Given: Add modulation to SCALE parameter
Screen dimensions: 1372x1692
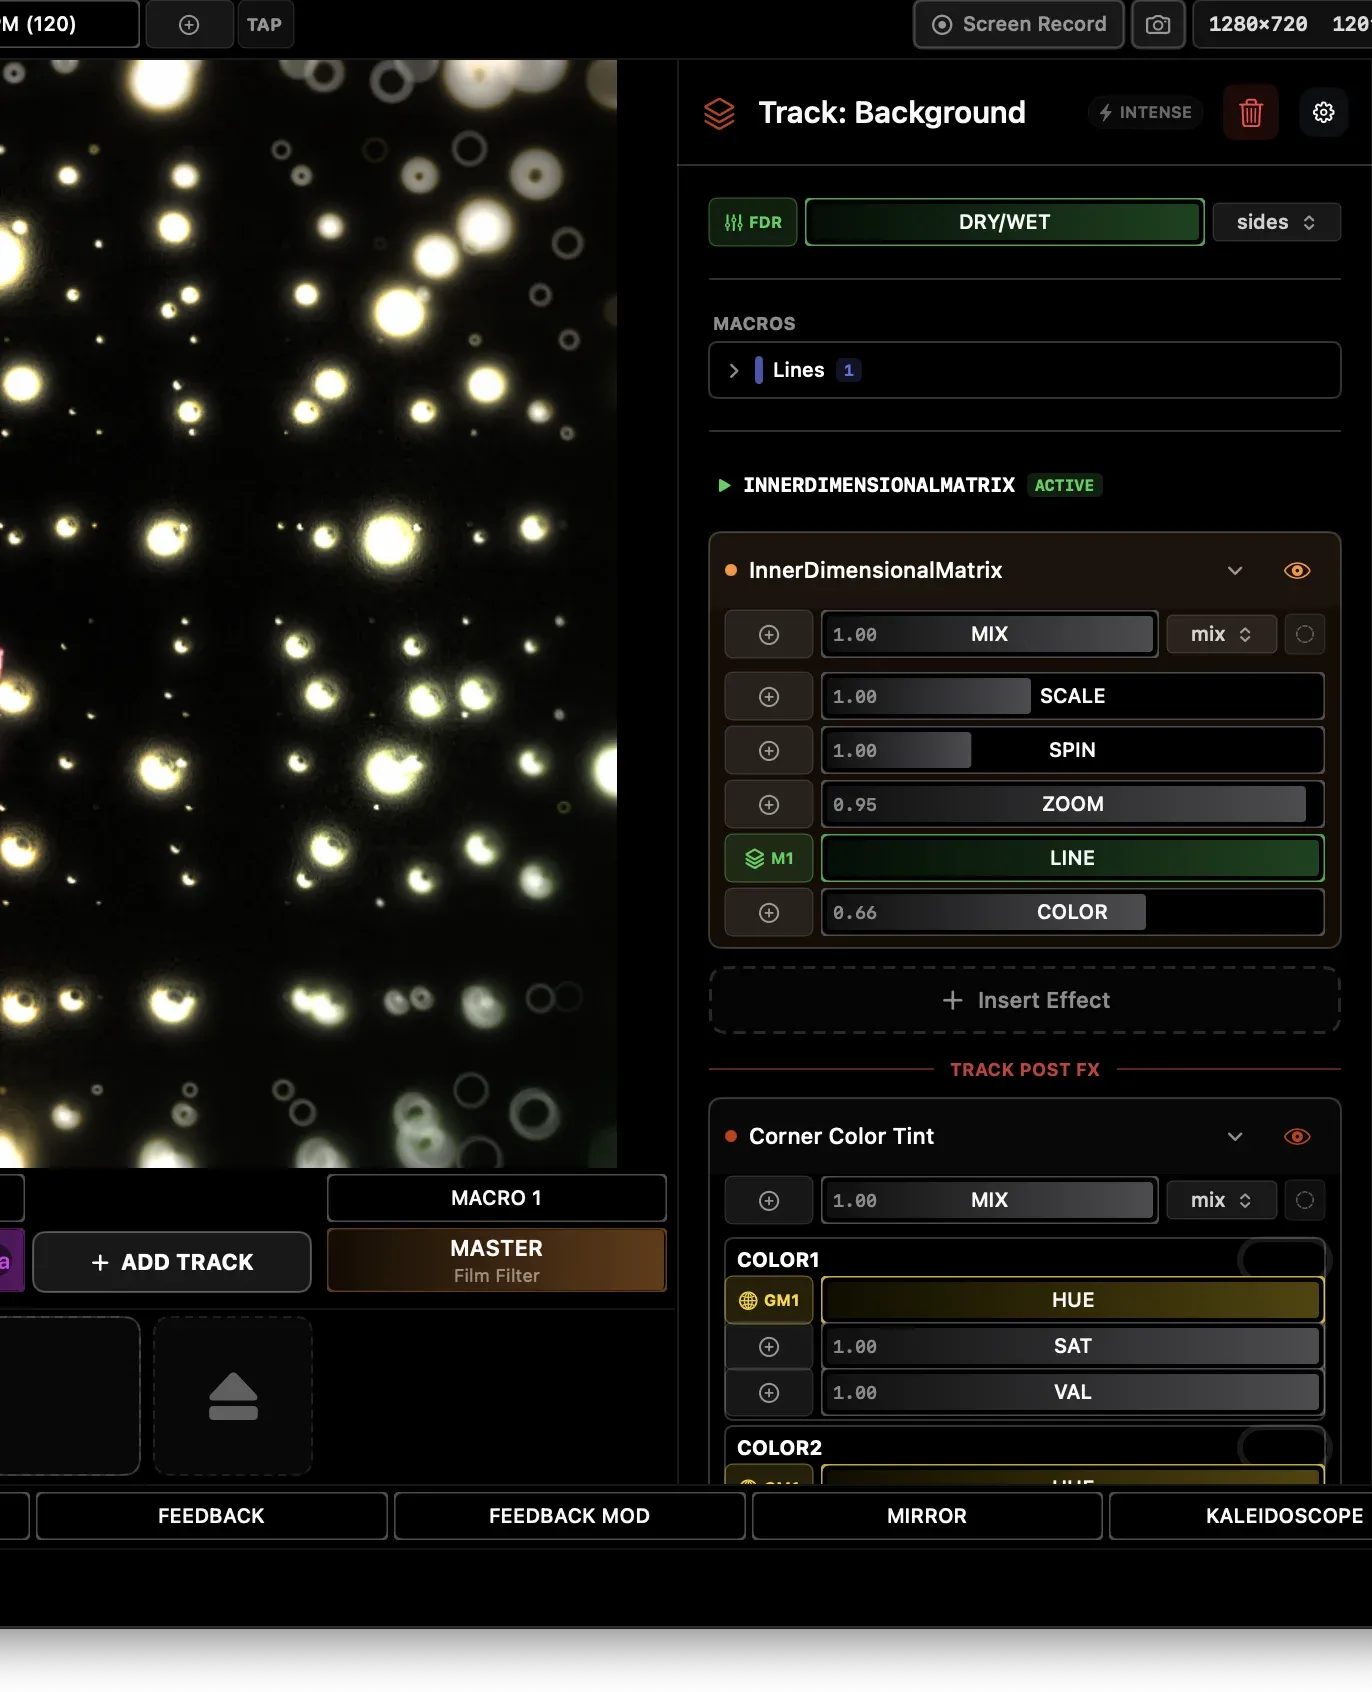Looking at the screenshot, I should pyautogui.click(x=769, y=696).
